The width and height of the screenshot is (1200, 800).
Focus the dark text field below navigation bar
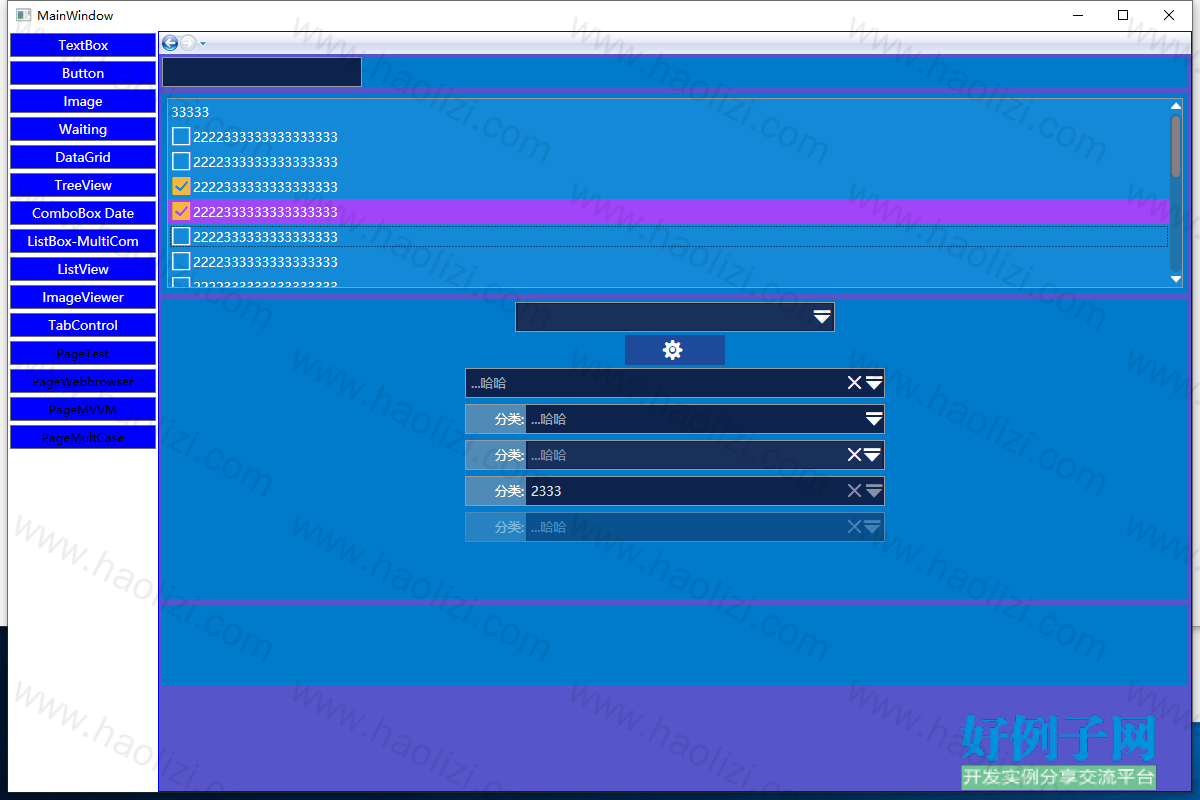tap(261, 72)
